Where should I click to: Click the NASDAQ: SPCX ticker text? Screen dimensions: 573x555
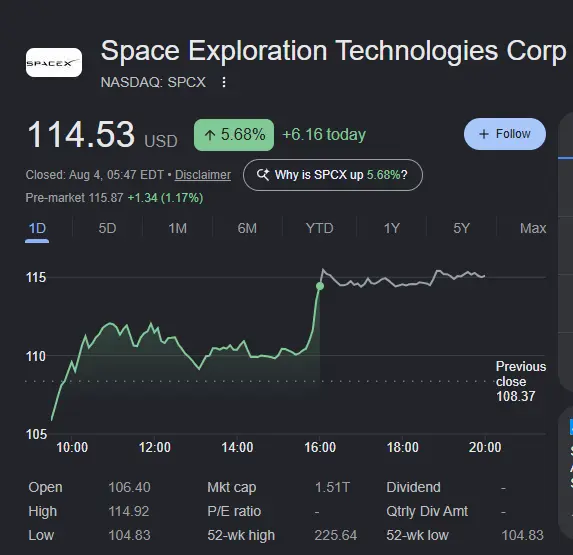coord(153,82)
